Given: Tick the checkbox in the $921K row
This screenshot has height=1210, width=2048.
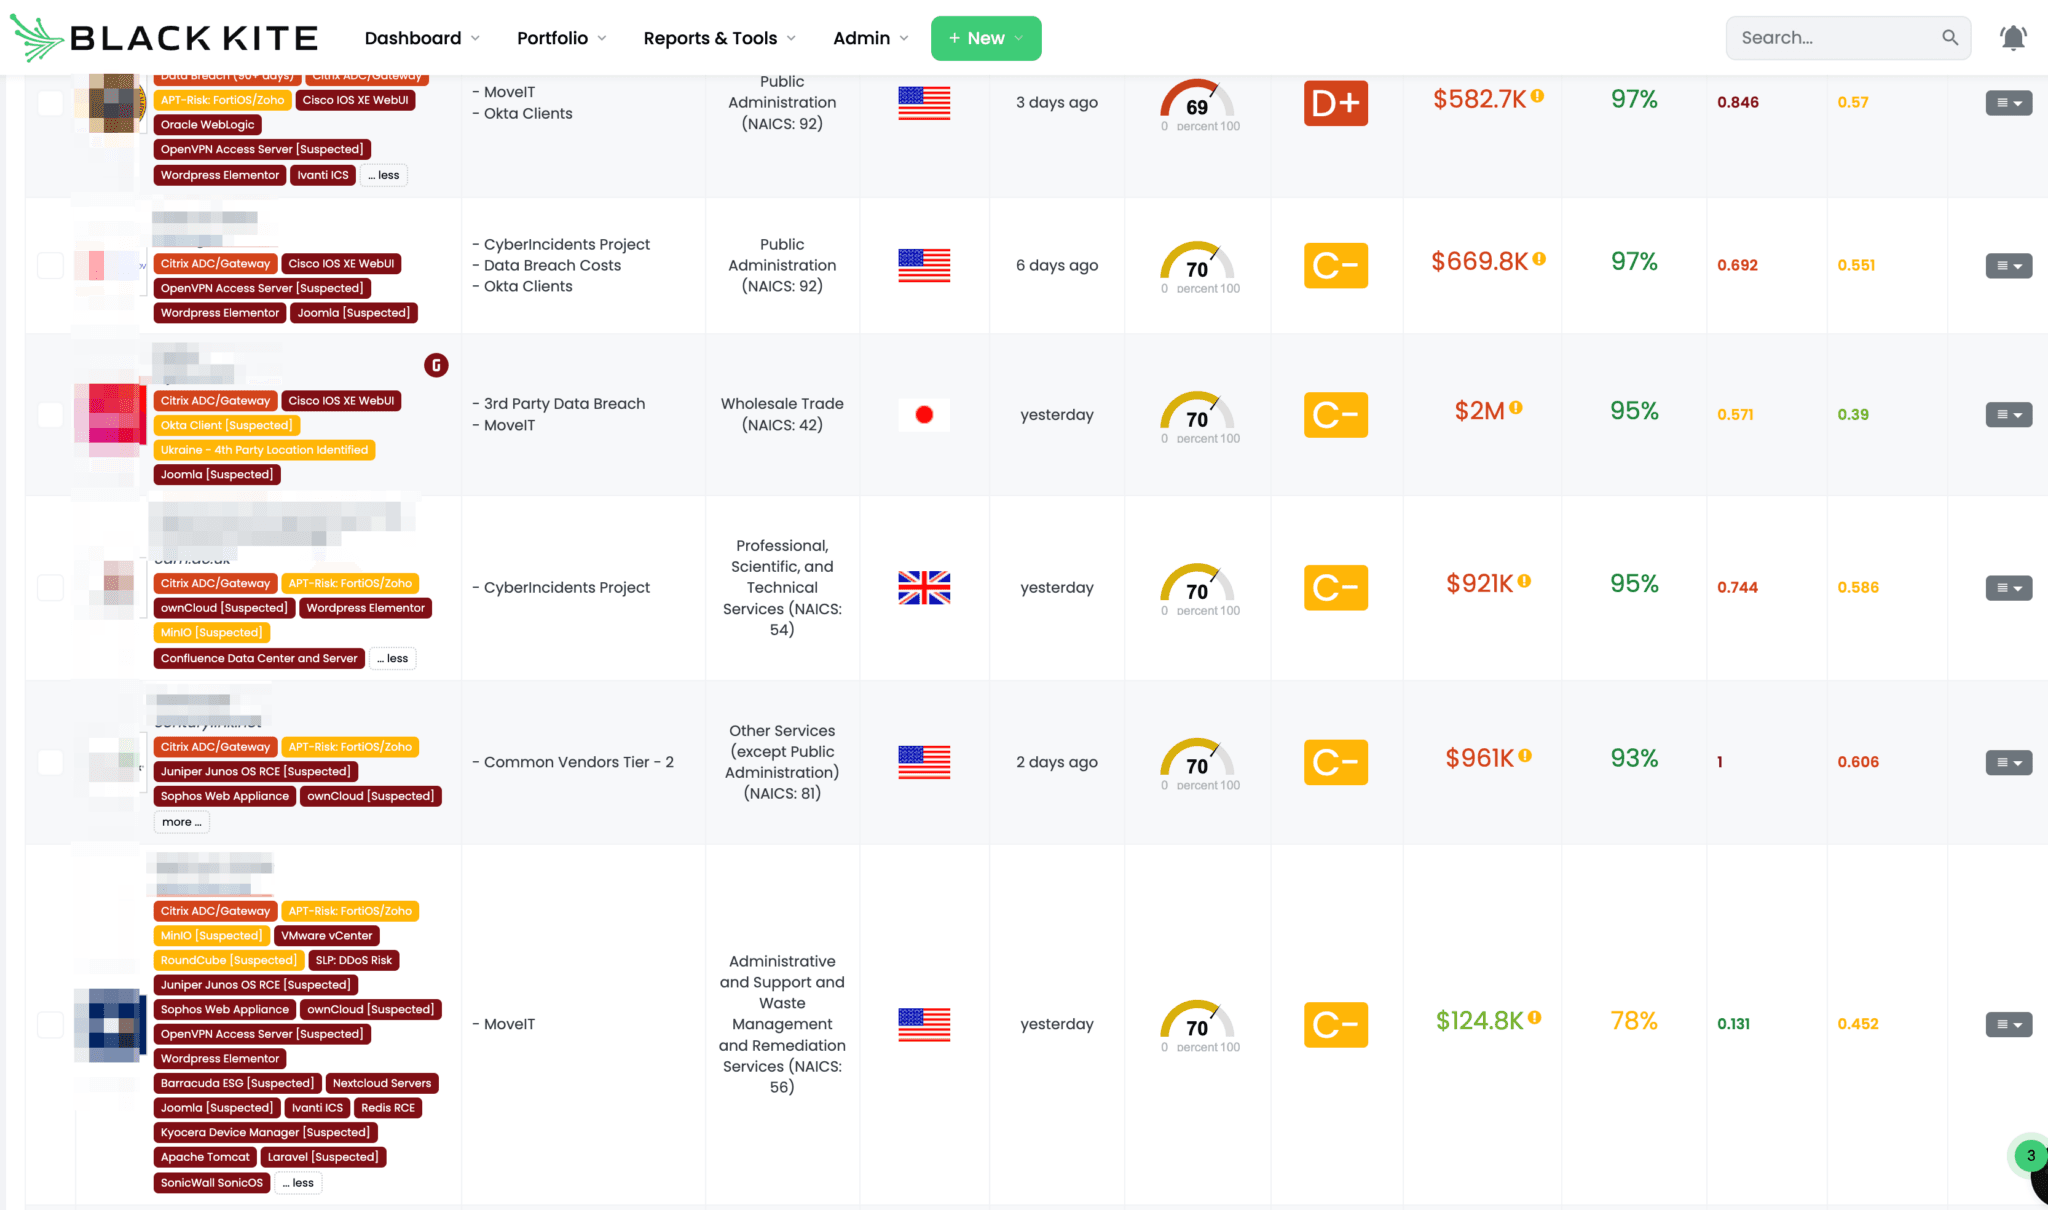Looking at the screenshot, I should click(50, 588).
